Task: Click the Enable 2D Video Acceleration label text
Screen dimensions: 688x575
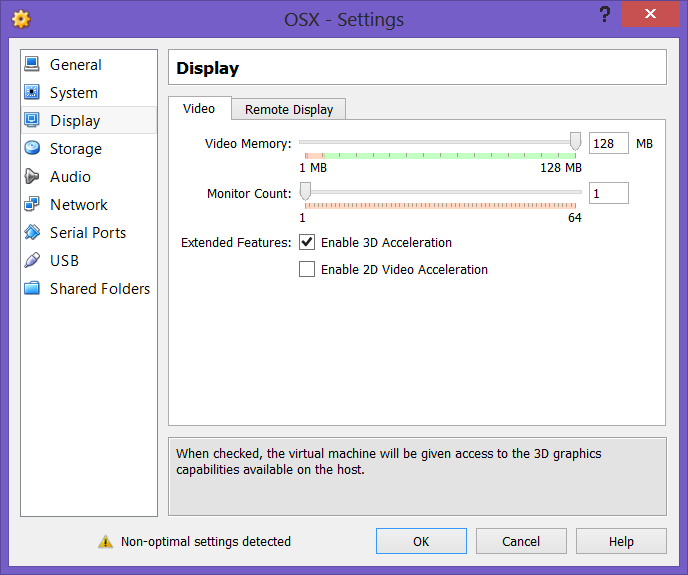Action: tap(404, 270)
